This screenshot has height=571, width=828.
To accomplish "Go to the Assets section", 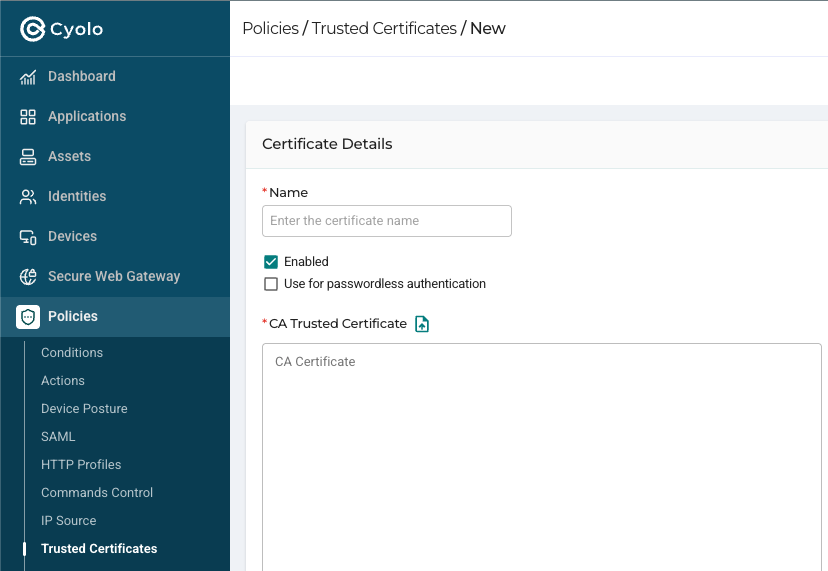I will click(x=69, y=156).
